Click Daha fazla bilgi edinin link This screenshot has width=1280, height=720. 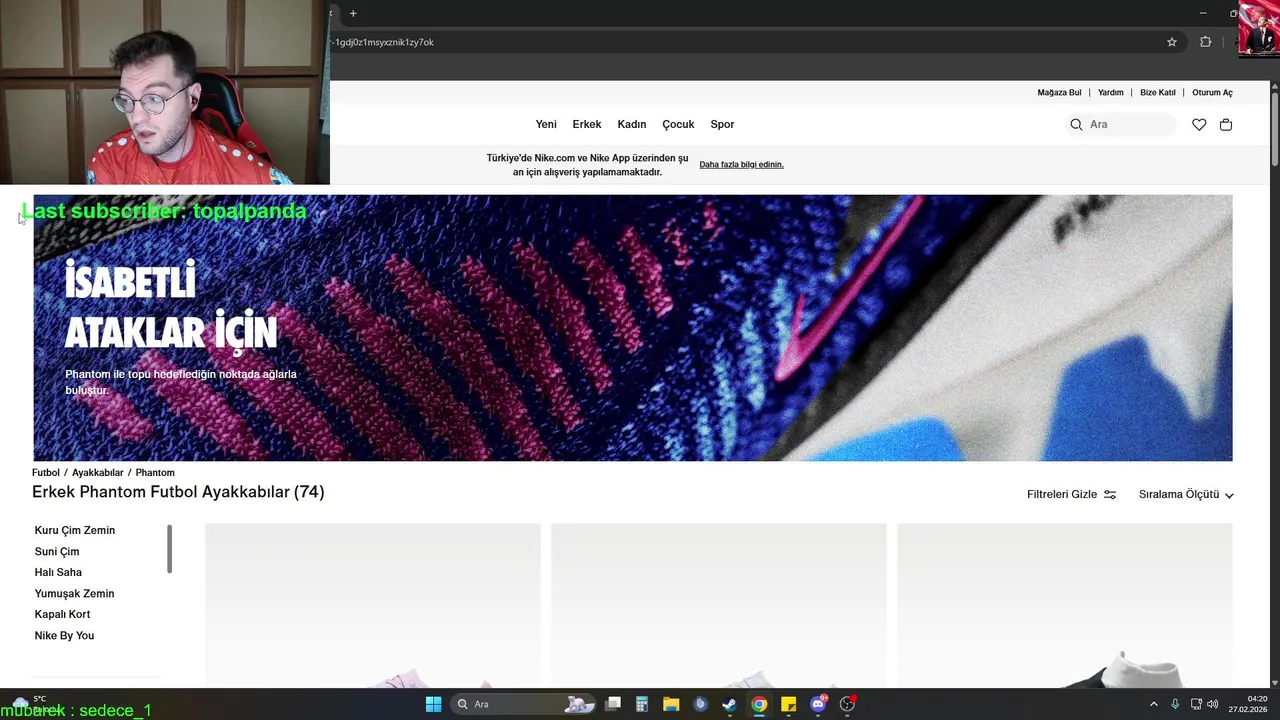(x=741, y=164)
